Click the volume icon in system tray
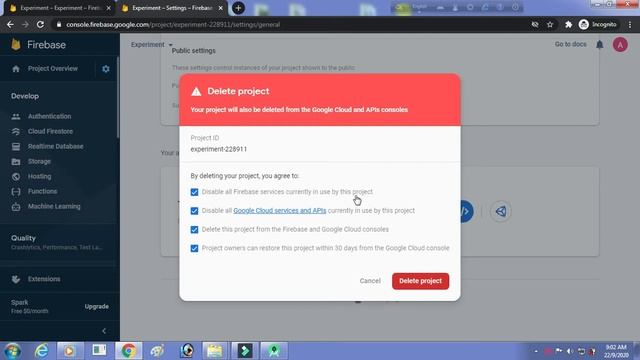 (570, 351)
